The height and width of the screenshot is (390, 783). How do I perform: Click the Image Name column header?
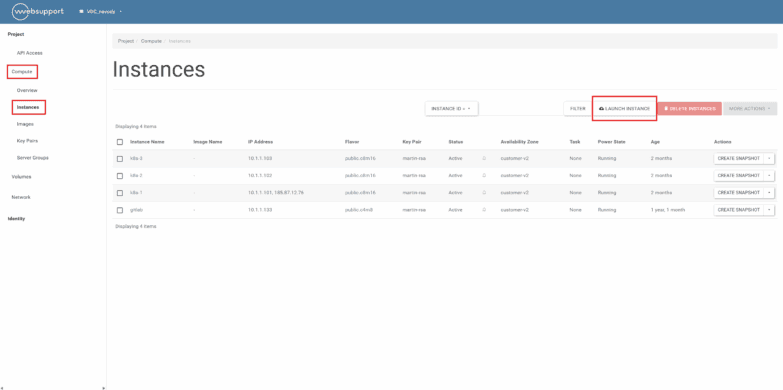pyautogui.click(x=208, y=142)
